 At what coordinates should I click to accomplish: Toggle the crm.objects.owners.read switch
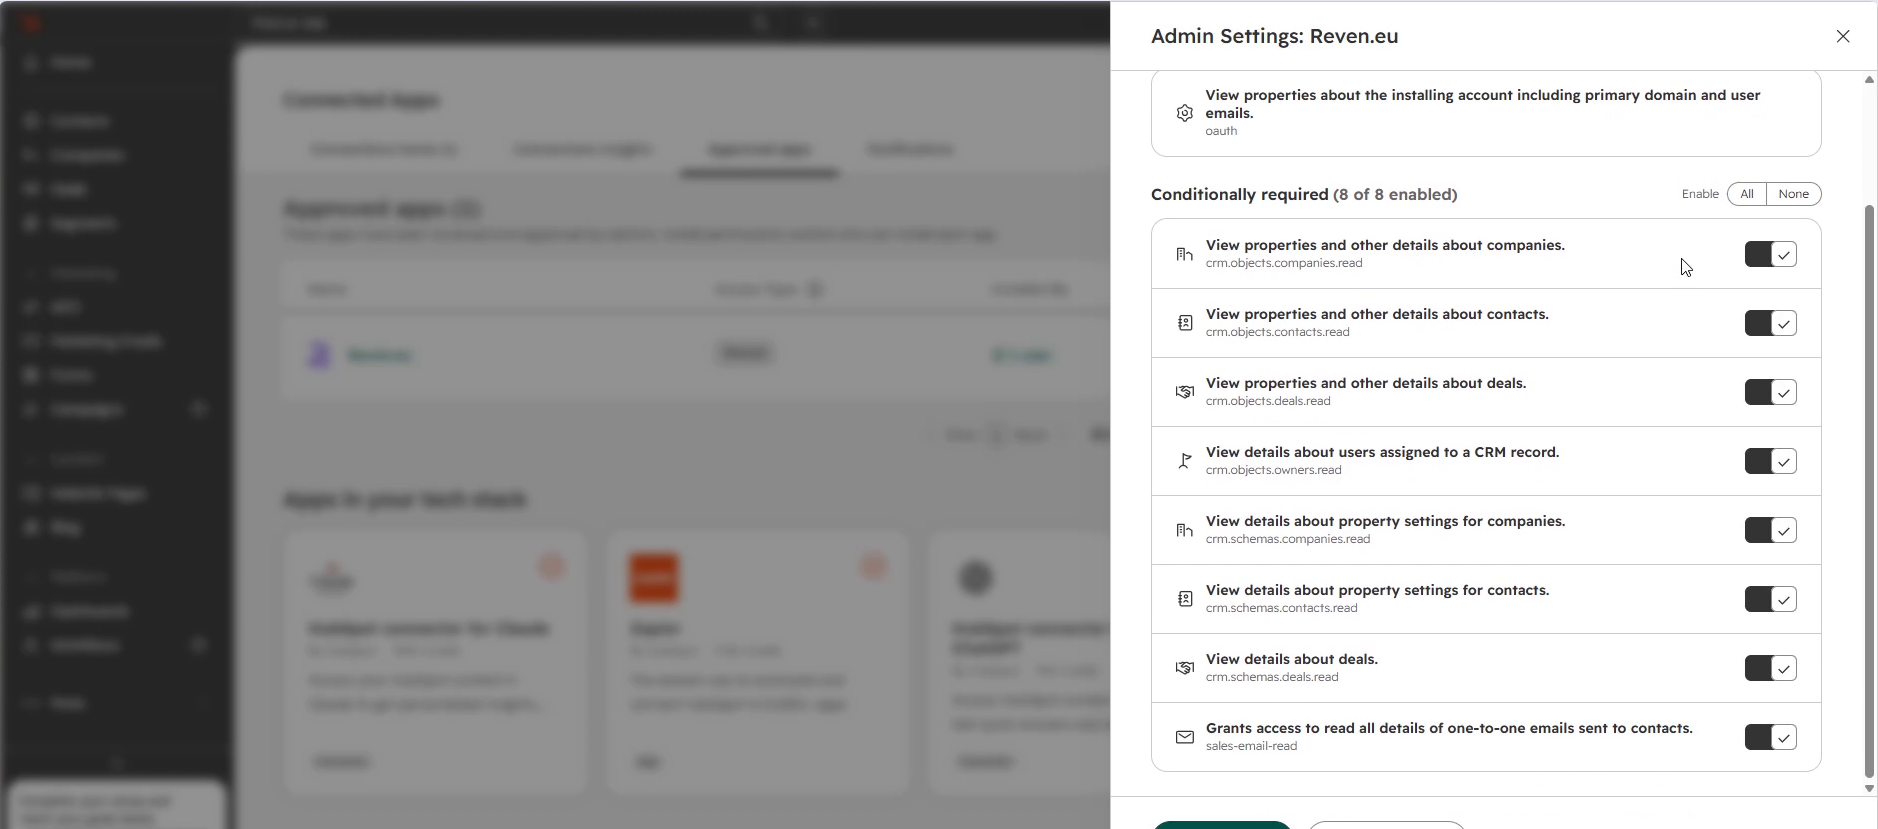(x=1771, y=461)
